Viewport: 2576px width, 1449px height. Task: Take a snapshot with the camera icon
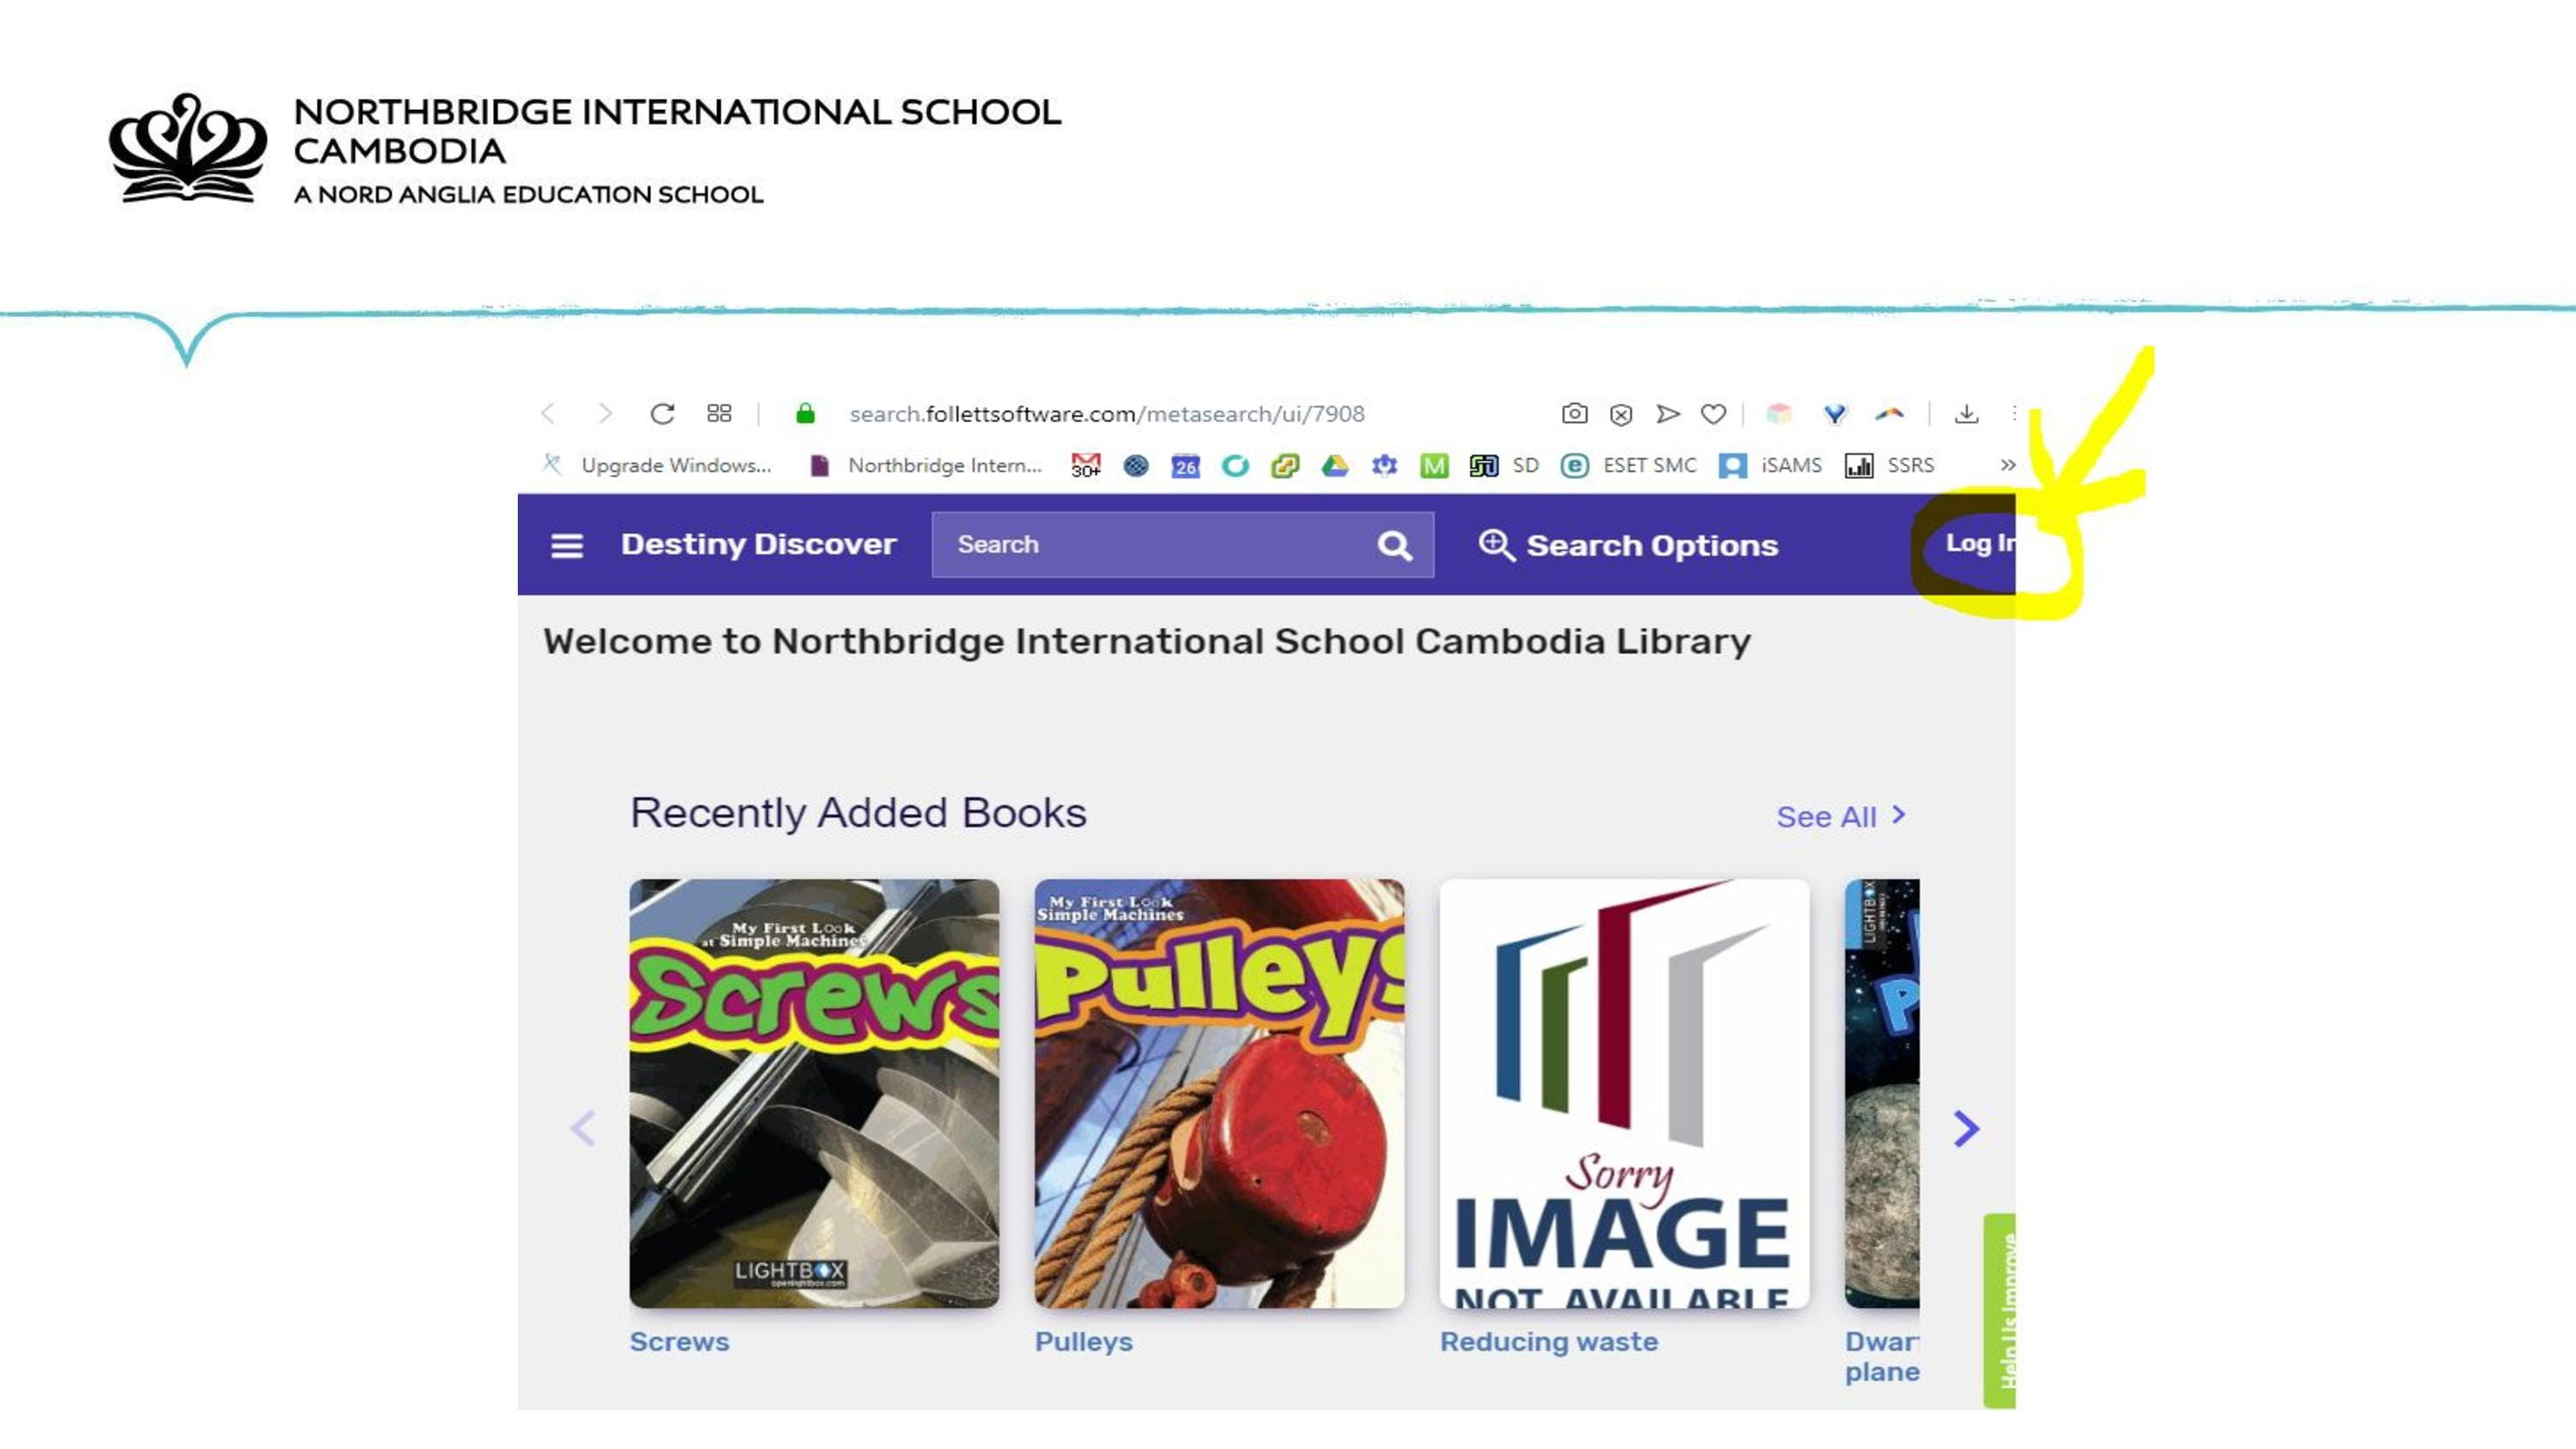click(x=1574, y=414)
